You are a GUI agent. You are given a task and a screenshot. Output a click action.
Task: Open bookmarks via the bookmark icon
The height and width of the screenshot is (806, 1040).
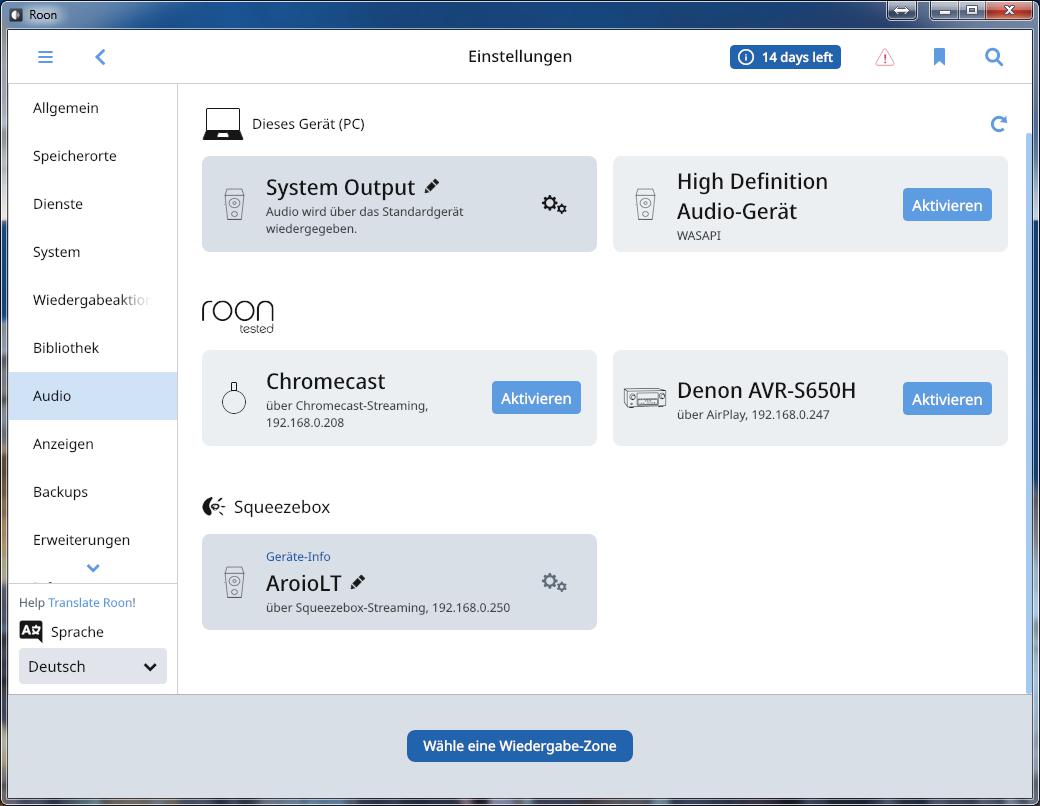[x=939, y=57]
